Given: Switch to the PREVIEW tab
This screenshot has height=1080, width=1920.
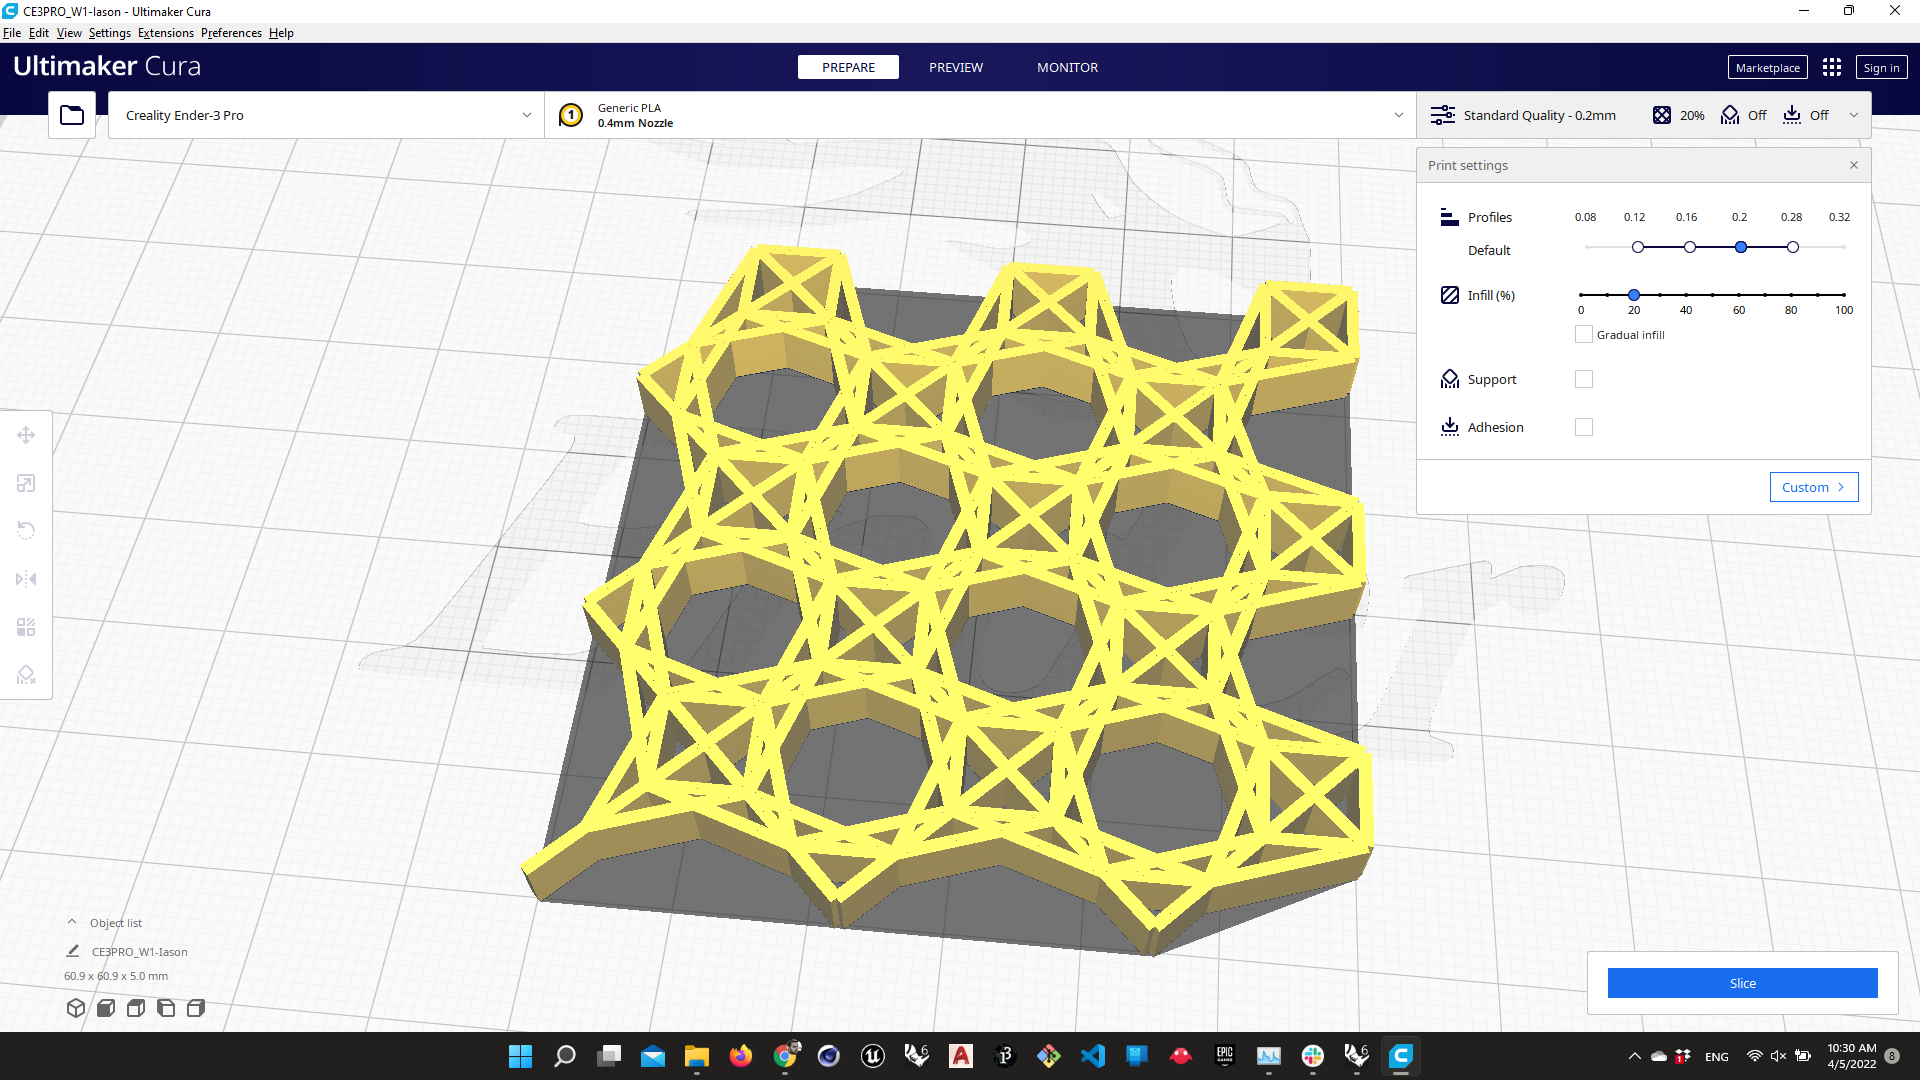Looking at the screenshot, I should coord(955,67).
